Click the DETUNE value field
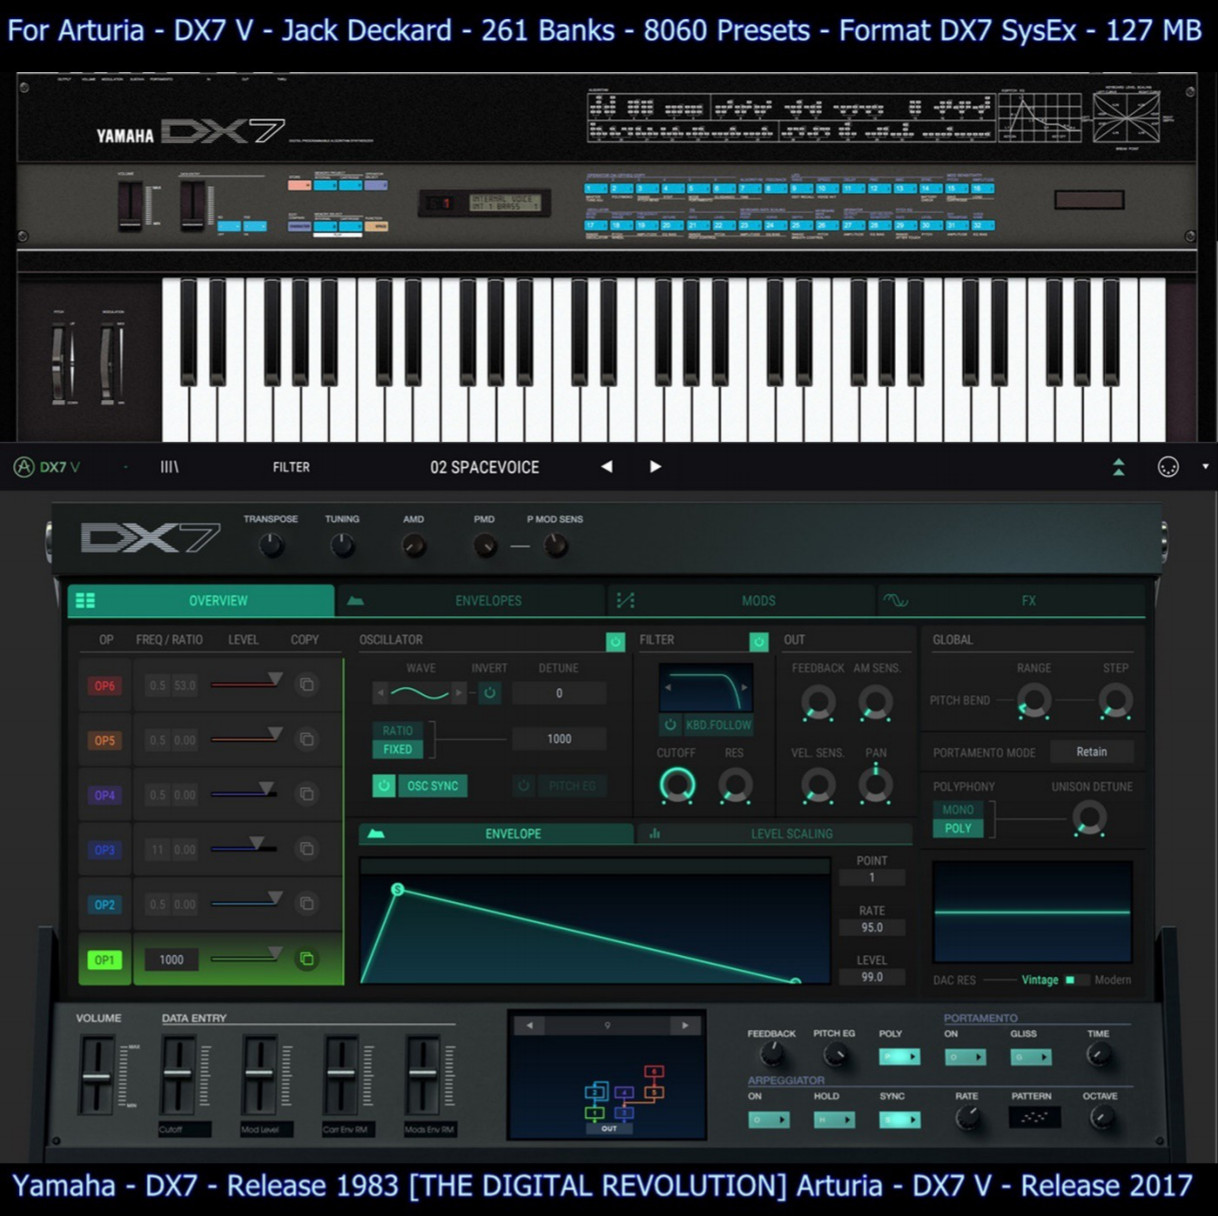The image size is (1218, 1216). [559, 693]
